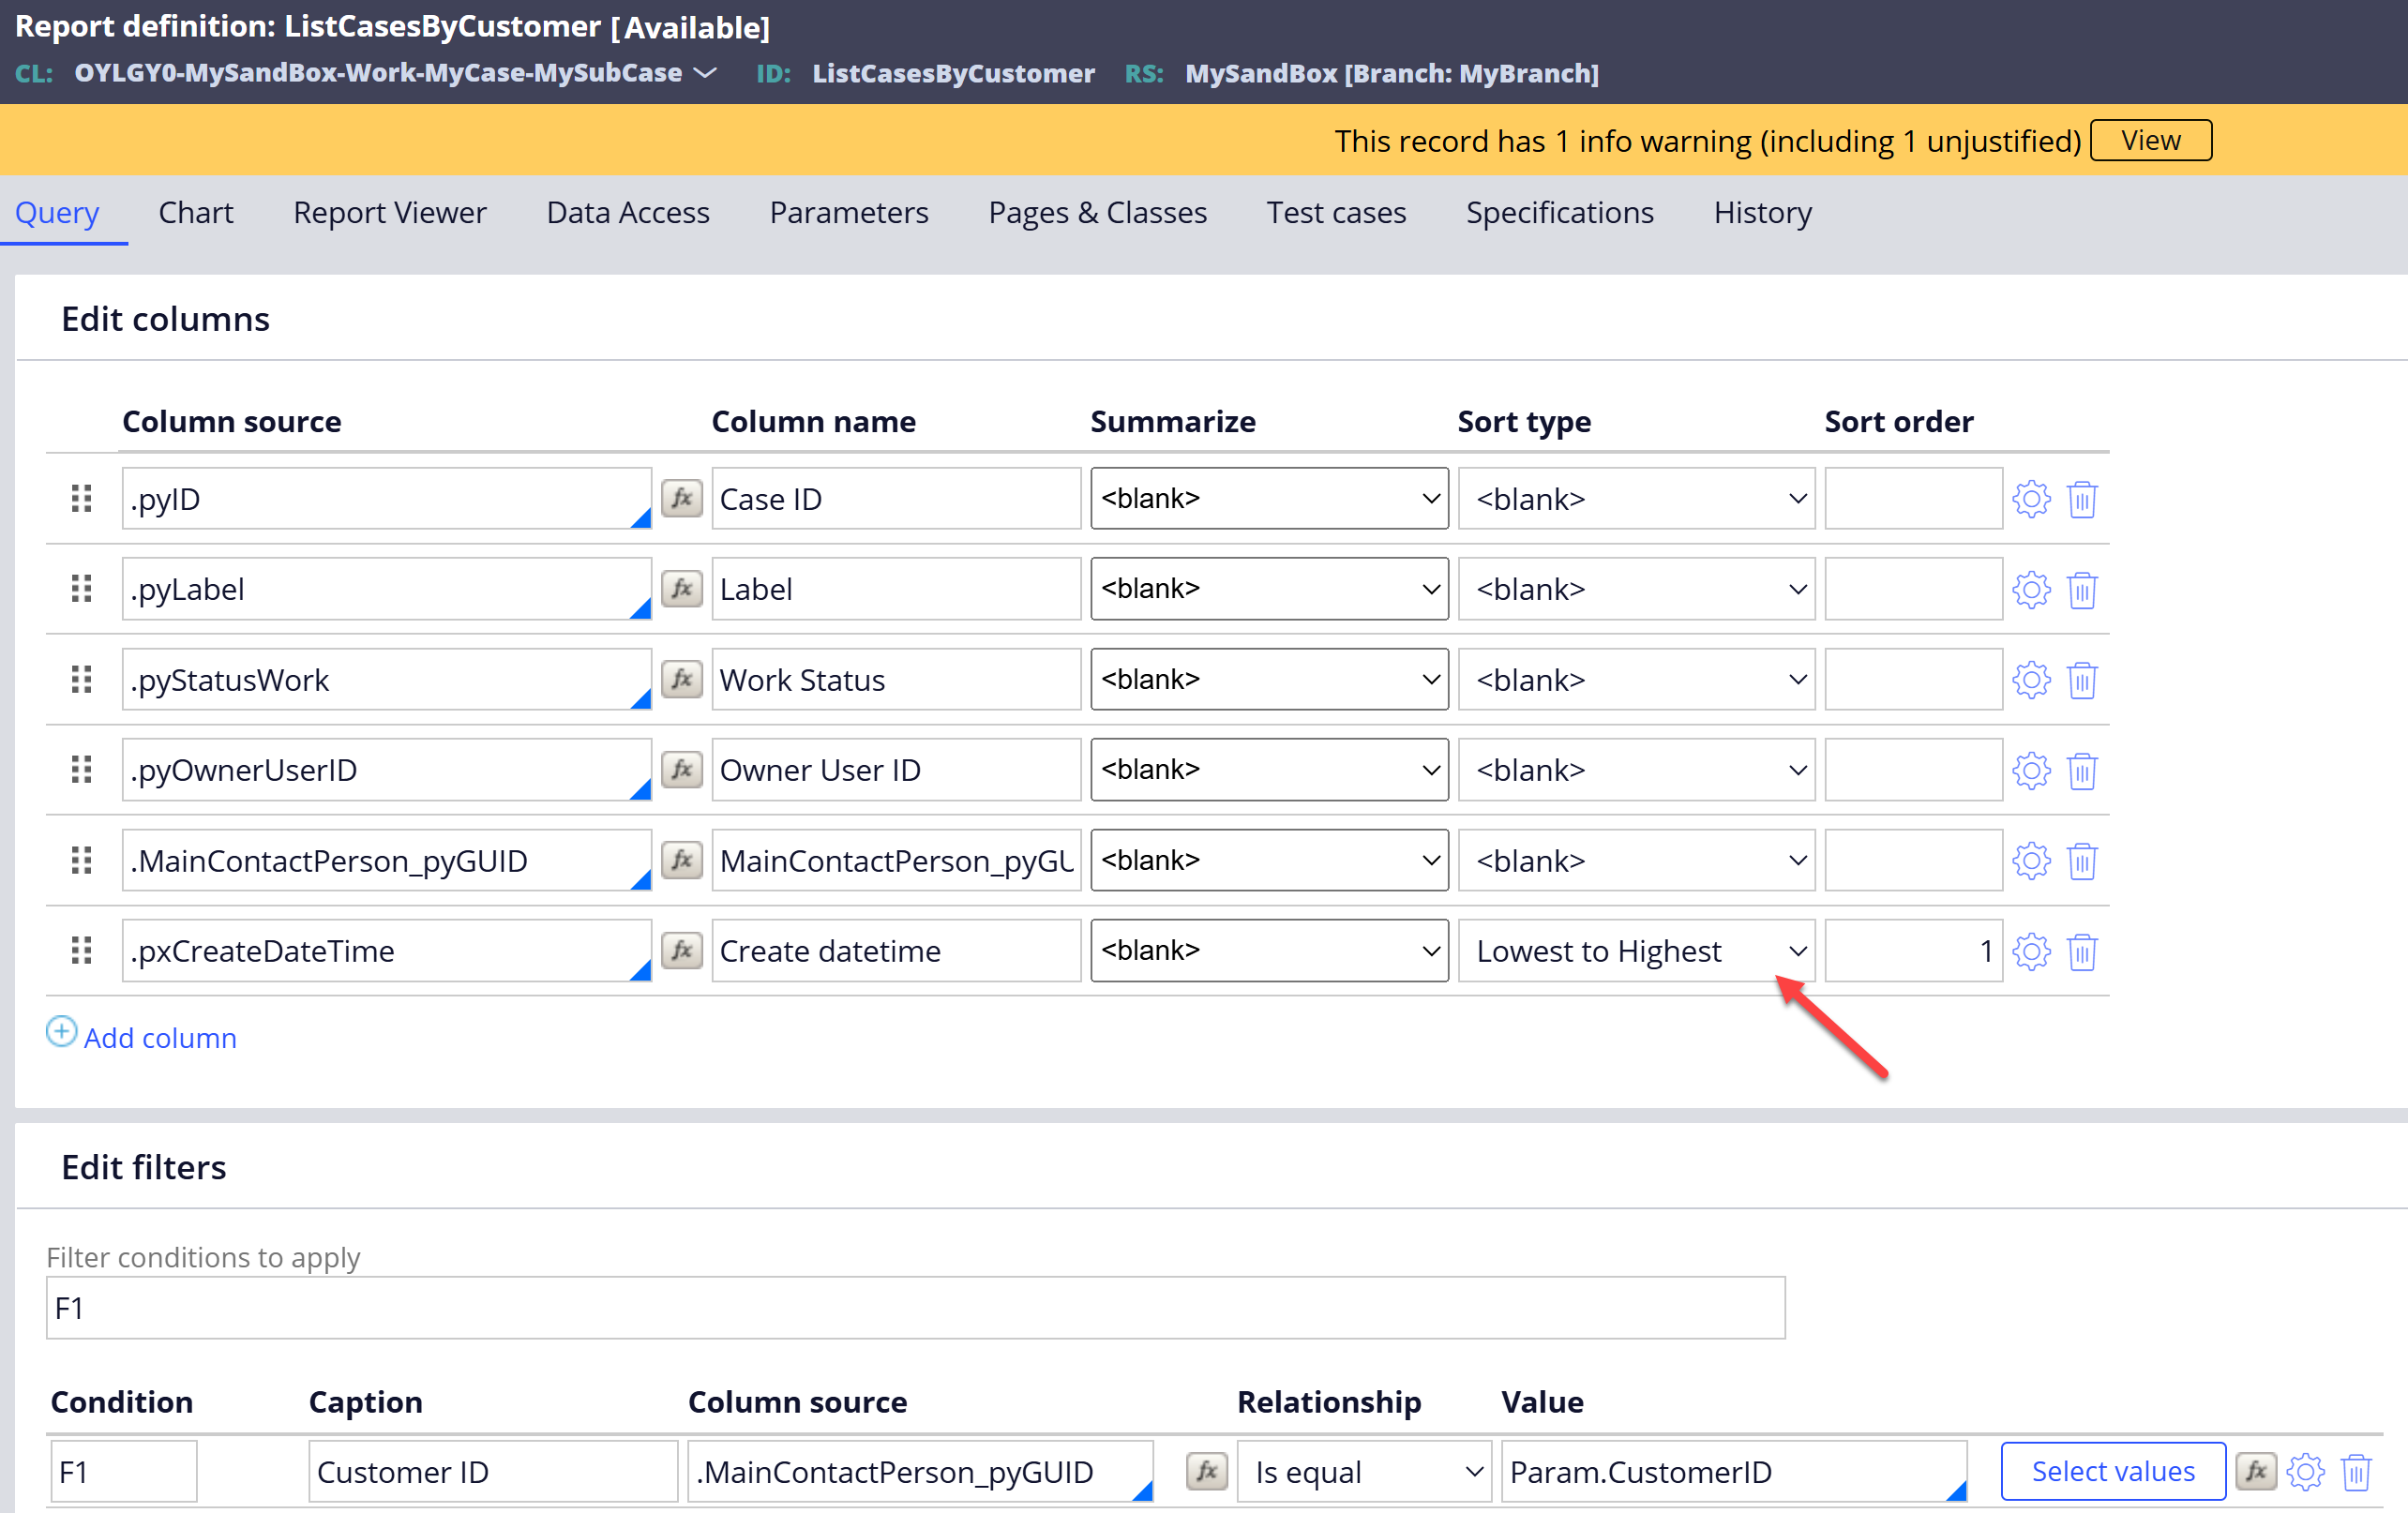Click the Select values button
This screenshot has height=1513, width=2408.
(2112, 1471)
